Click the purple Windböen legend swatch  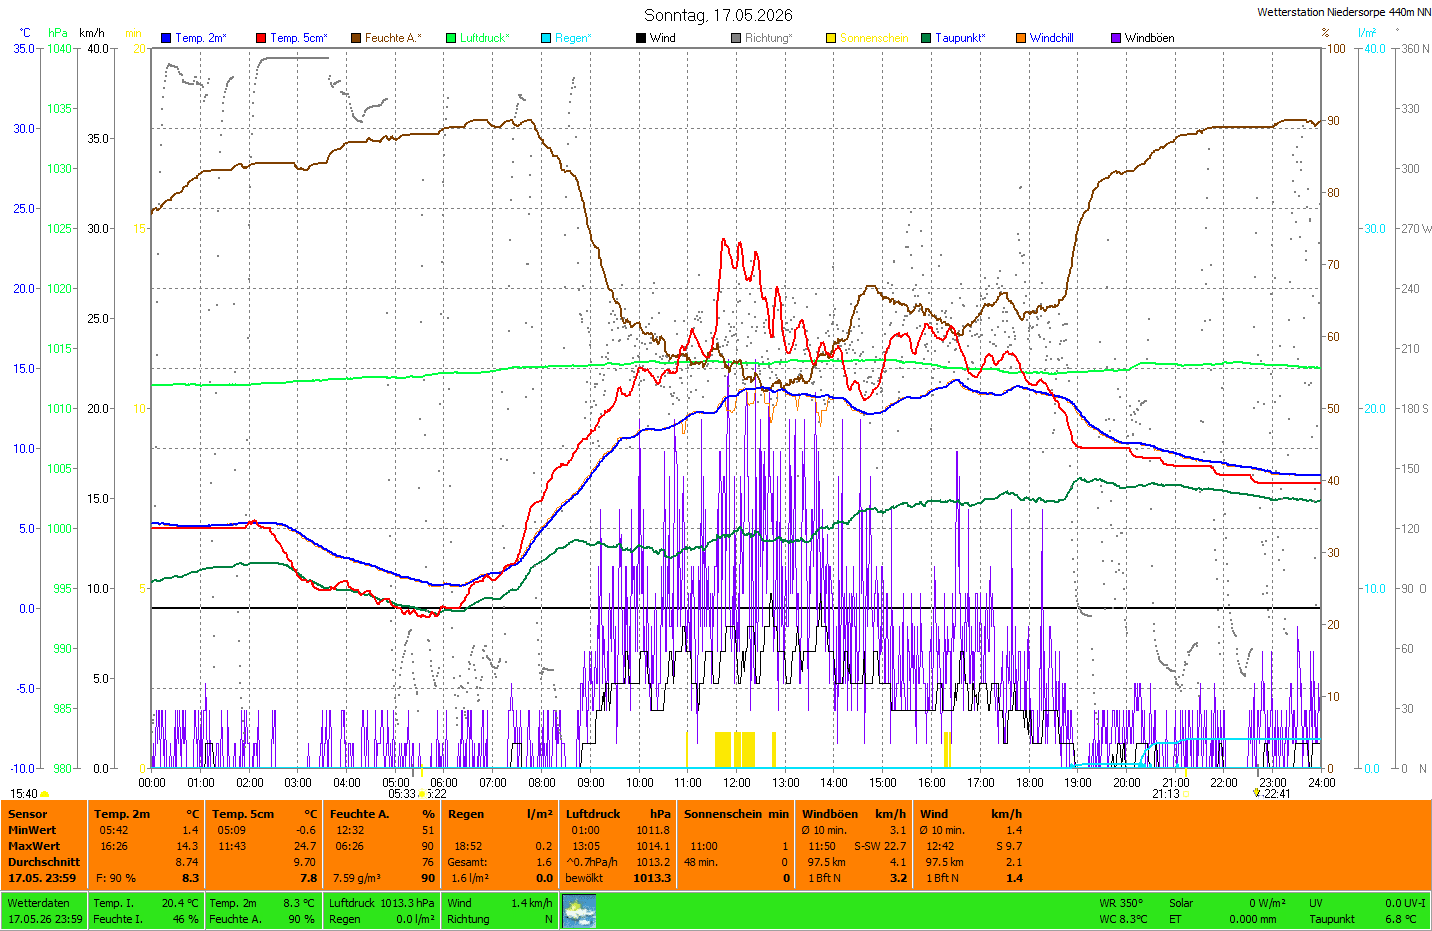pyautogui.click(x=1116, y=38)
